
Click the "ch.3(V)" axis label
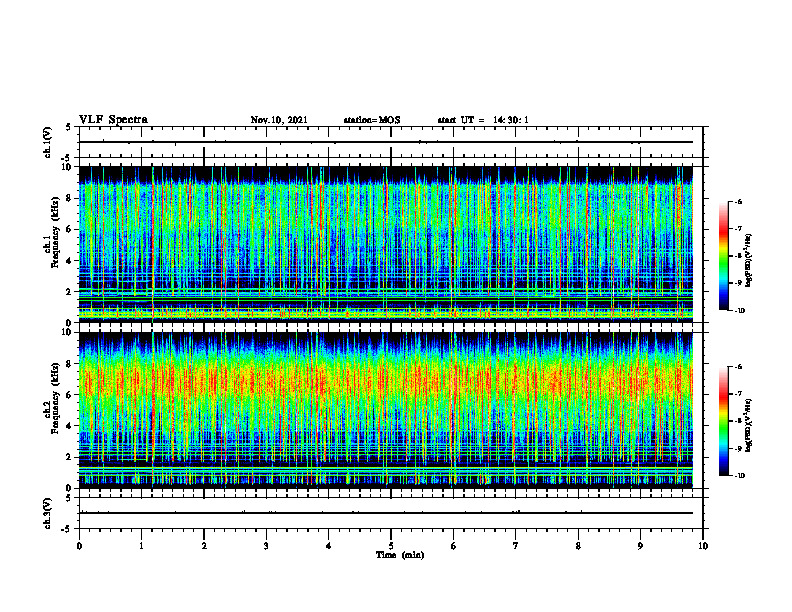click(x=48, y=513)
